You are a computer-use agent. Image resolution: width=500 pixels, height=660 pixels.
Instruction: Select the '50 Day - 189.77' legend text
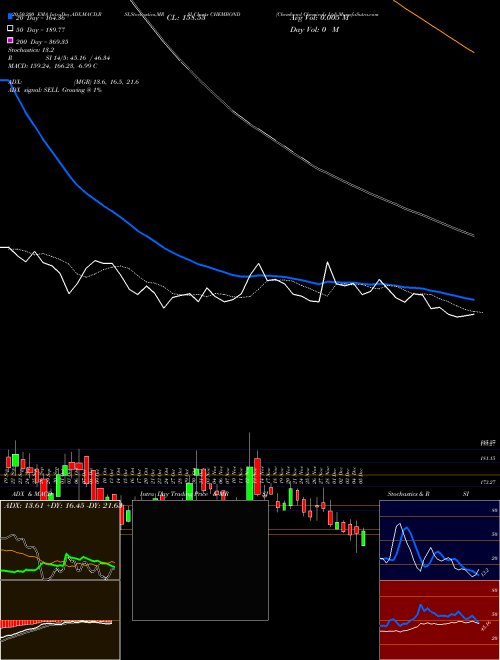click(x=40, y=30)
